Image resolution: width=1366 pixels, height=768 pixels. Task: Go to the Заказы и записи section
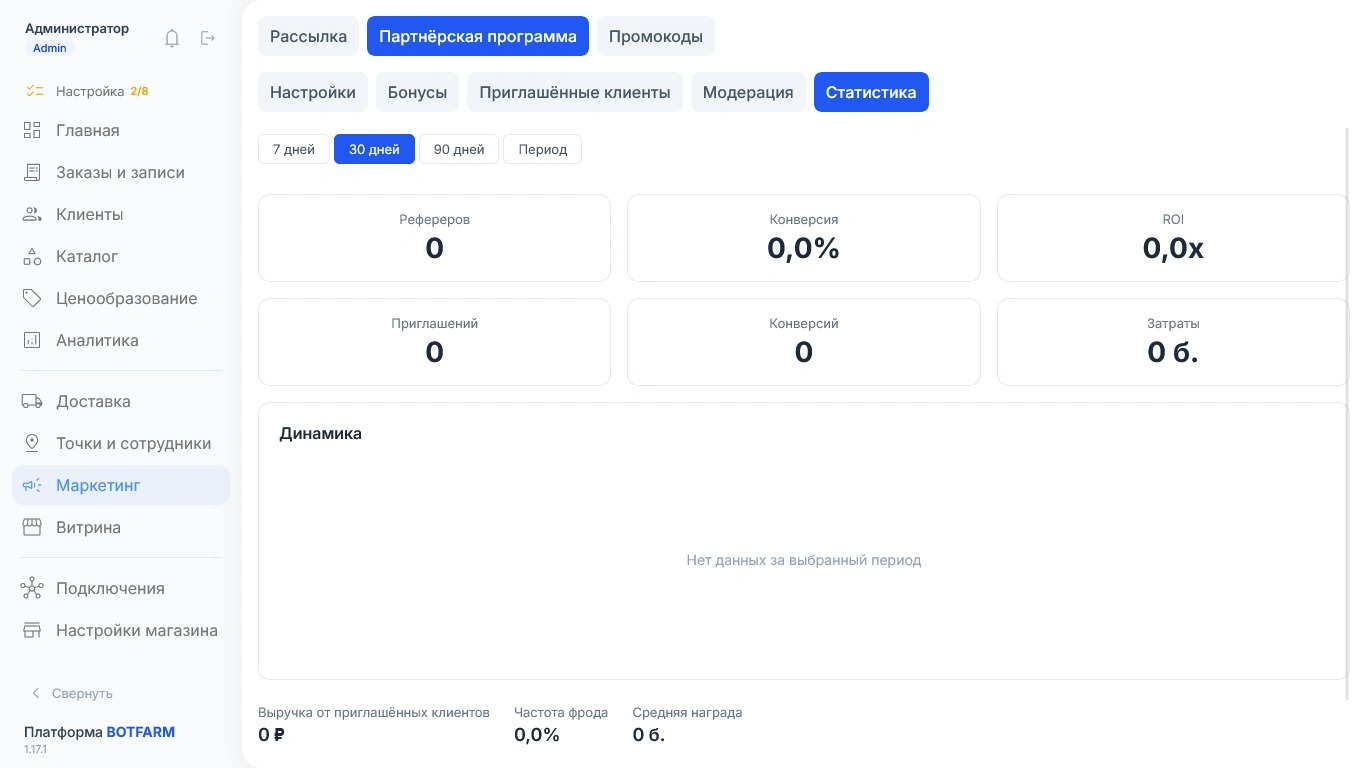121,172
